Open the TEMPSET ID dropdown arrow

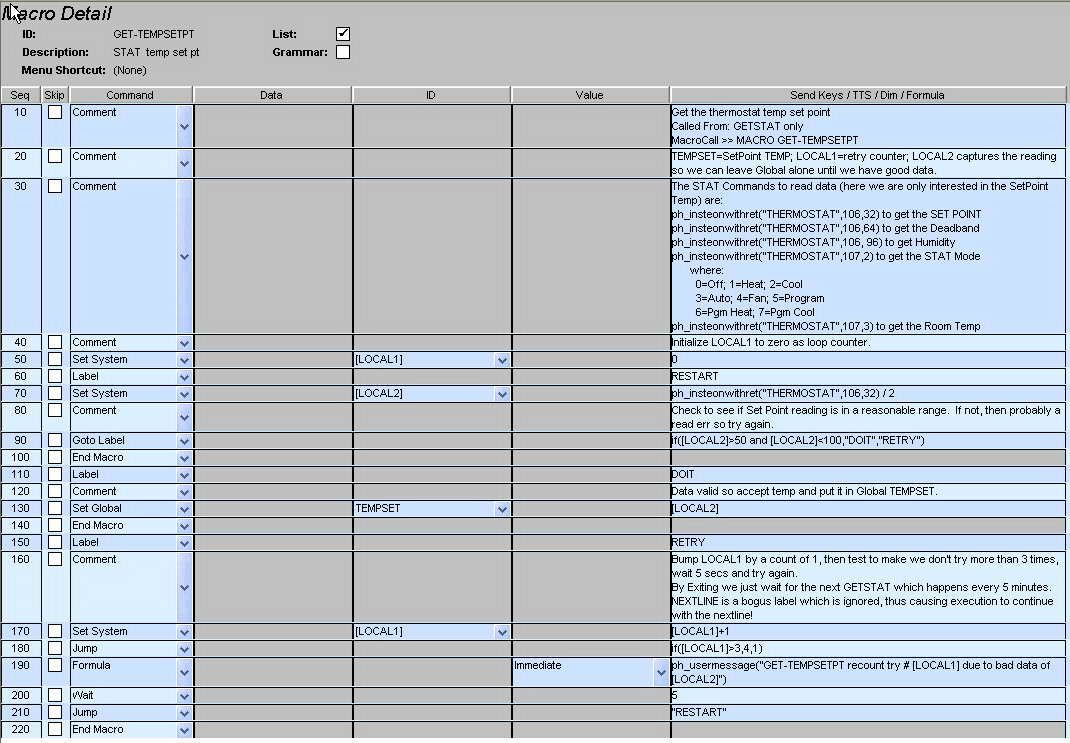tap(502, 509)
